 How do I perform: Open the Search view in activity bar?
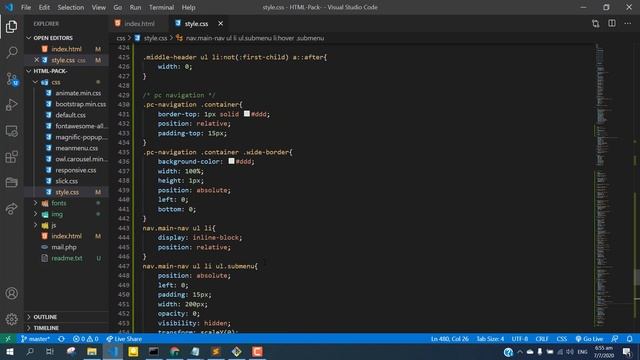[x=11, y=52]
